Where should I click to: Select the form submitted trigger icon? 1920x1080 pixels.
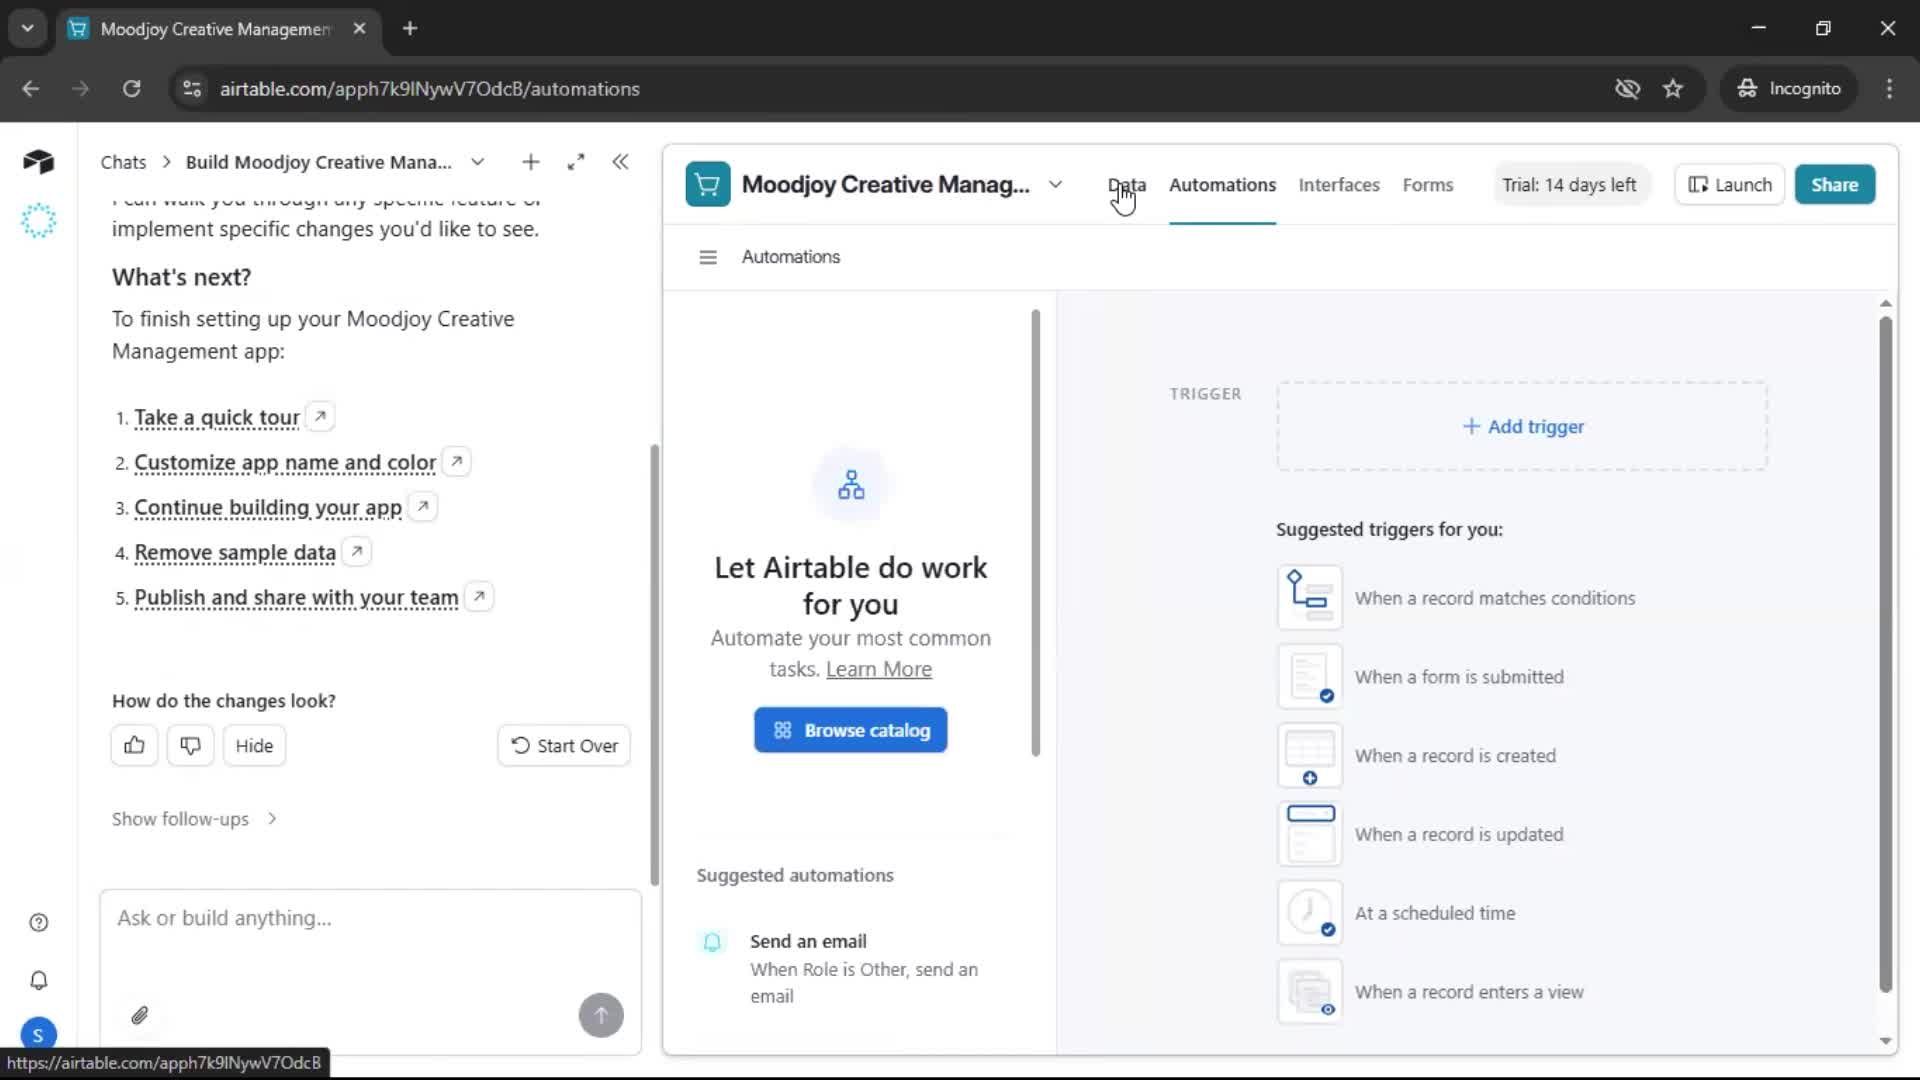[1310, 677]
